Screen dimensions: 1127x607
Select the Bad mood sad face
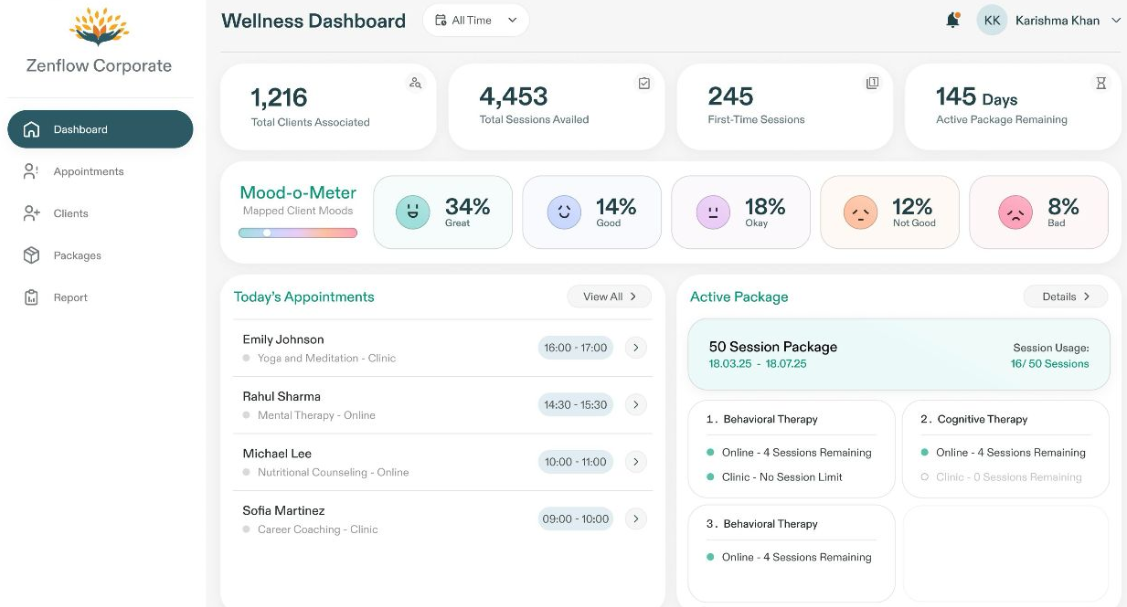click(1015, 212)
